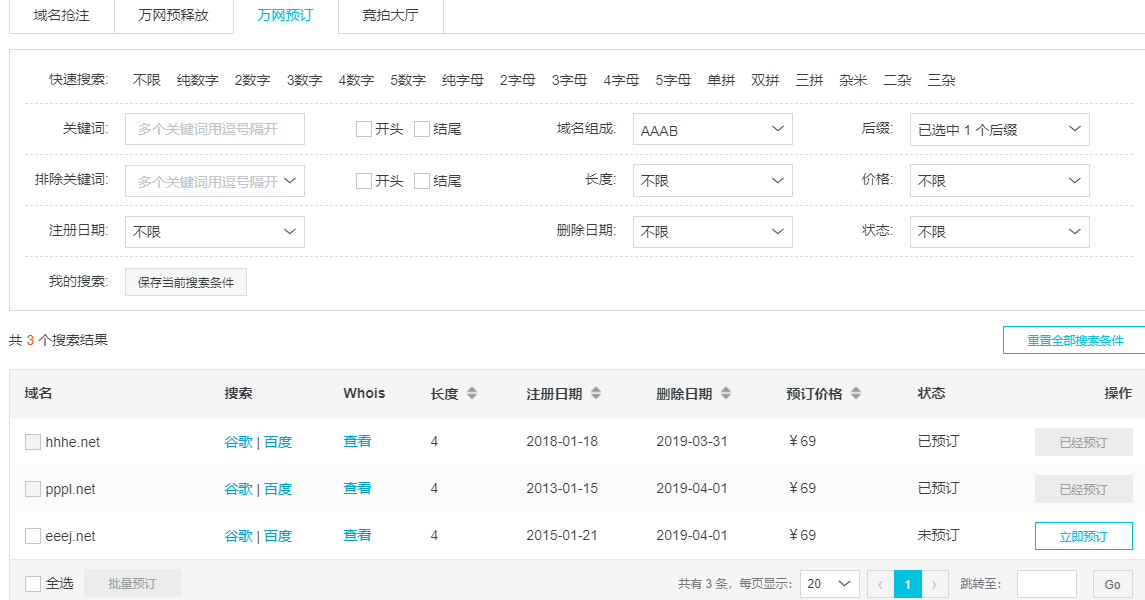This screenshot has height=600, width=1145.
Task: Go to previous page arrow
Action: pos(880,584)
